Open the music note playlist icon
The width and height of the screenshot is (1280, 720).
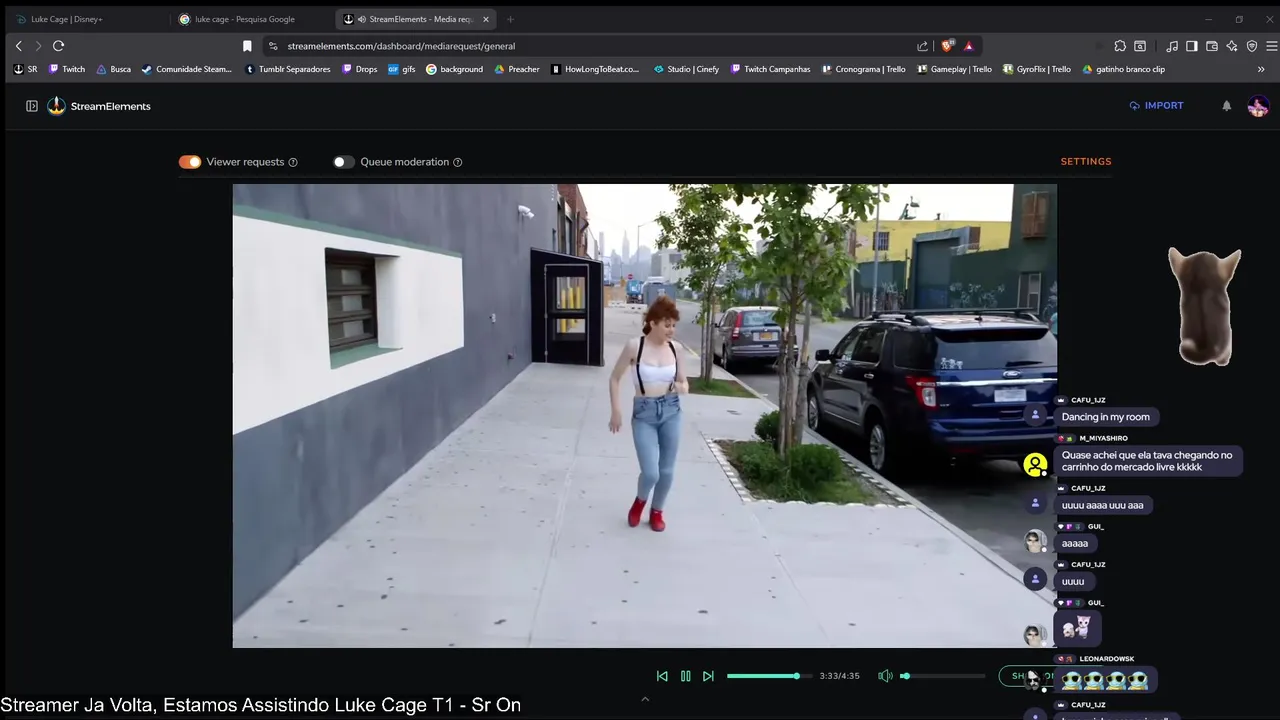coord(1172,46)
